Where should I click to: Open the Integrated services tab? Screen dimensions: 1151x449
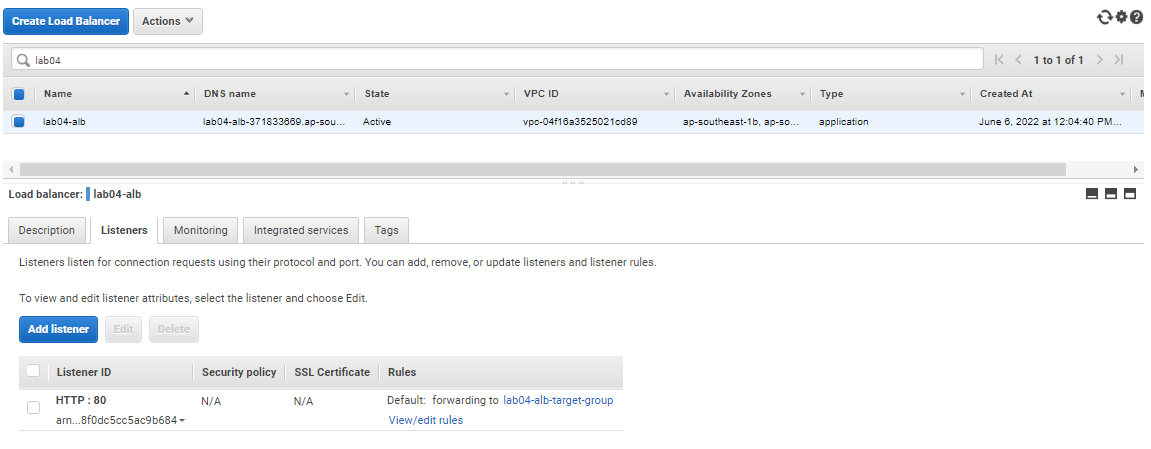coord(301,230)
